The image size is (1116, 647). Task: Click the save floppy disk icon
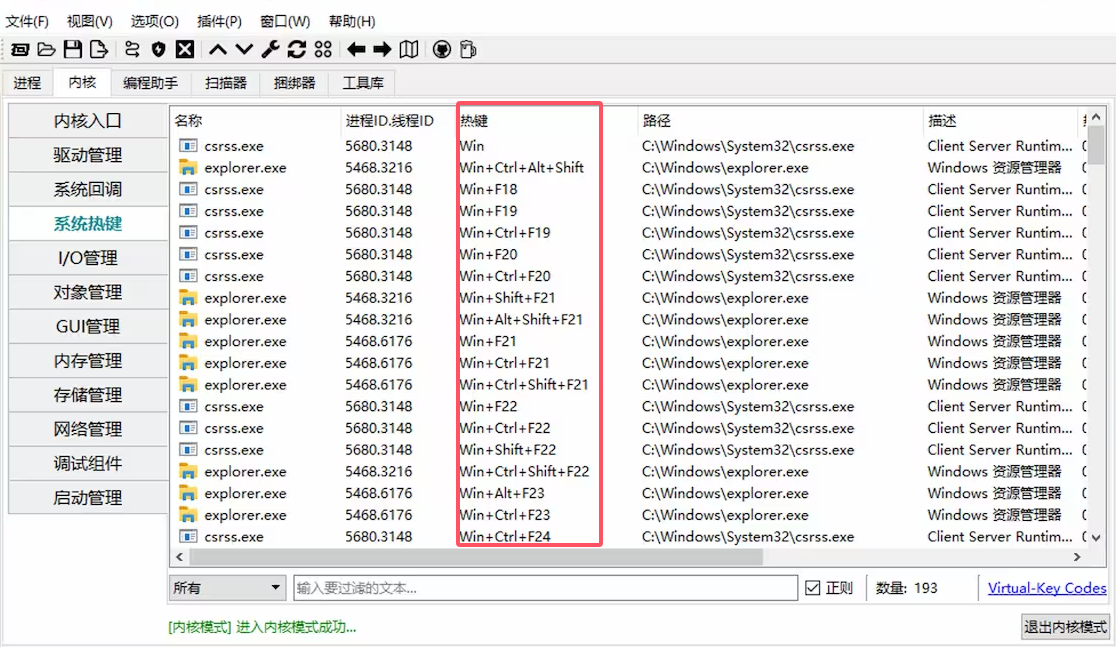pyautogui.click(x=72, y=49)
